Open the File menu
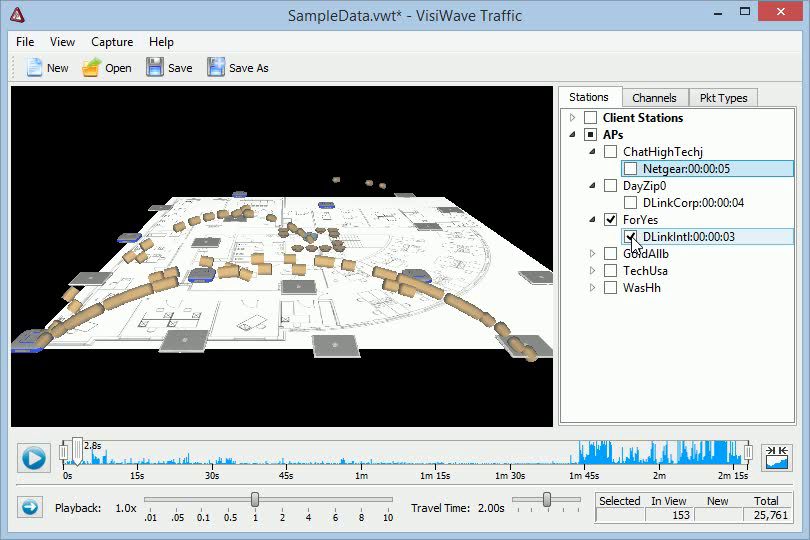This screenshot has height=540, width=810. pos(25,42)
